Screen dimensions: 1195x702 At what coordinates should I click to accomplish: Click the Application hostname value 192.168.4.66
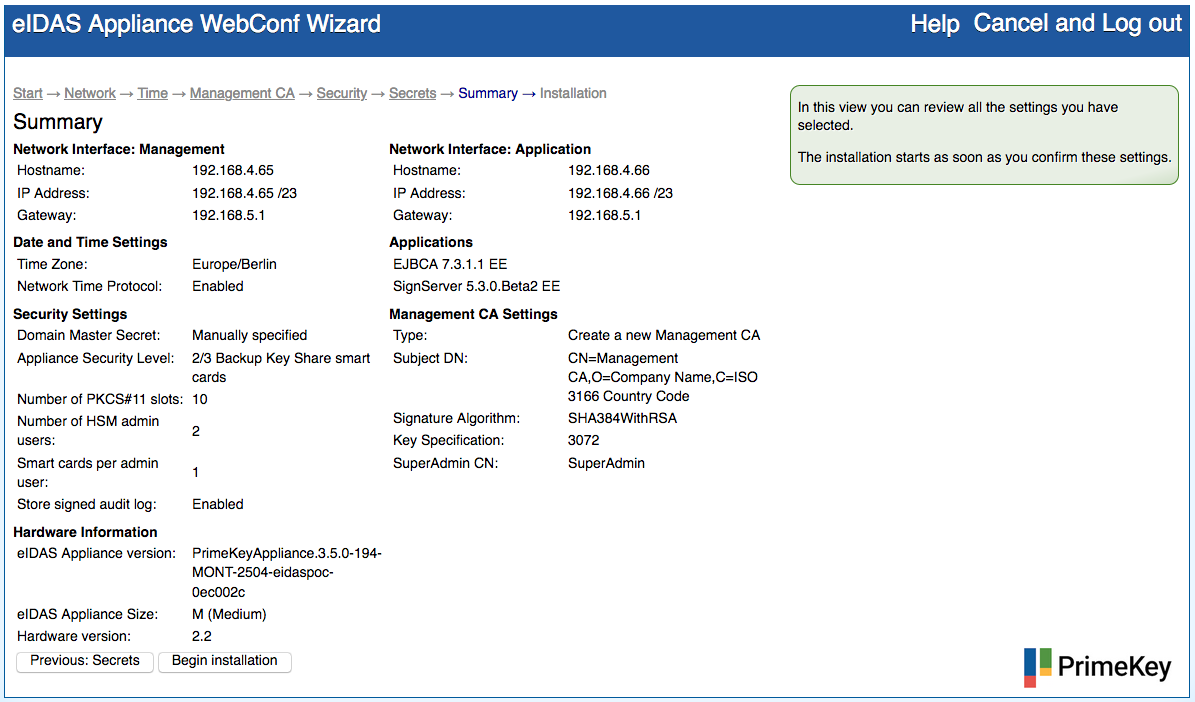click(x=609, y=171)
